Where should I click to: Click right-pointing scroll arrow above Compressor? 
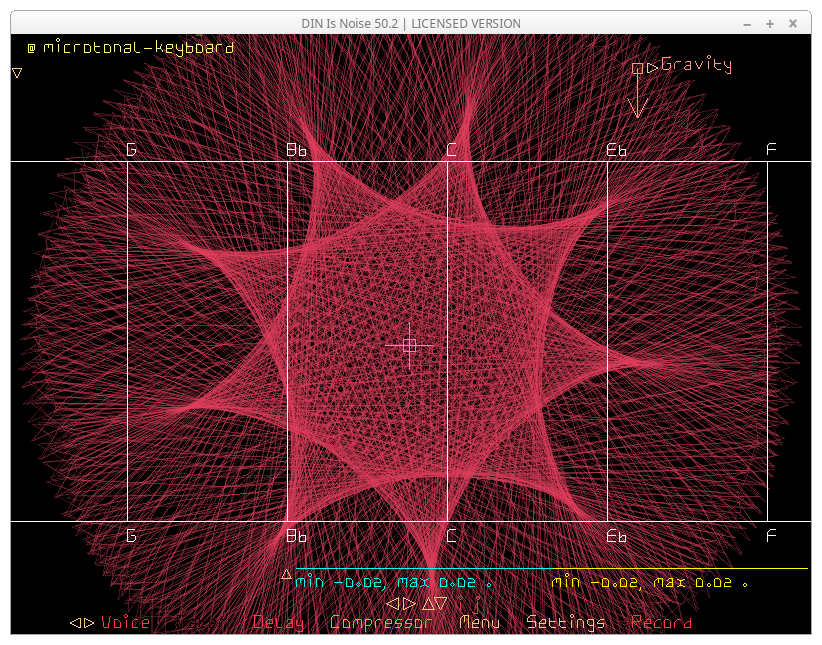(x=409, y=604)
